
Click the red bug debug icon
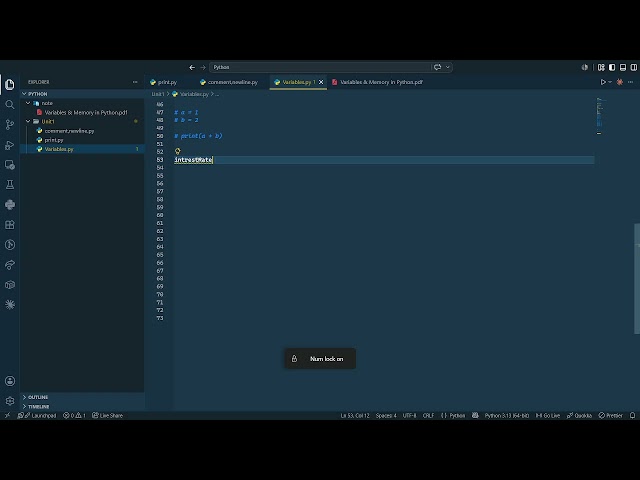pos(620,82)
